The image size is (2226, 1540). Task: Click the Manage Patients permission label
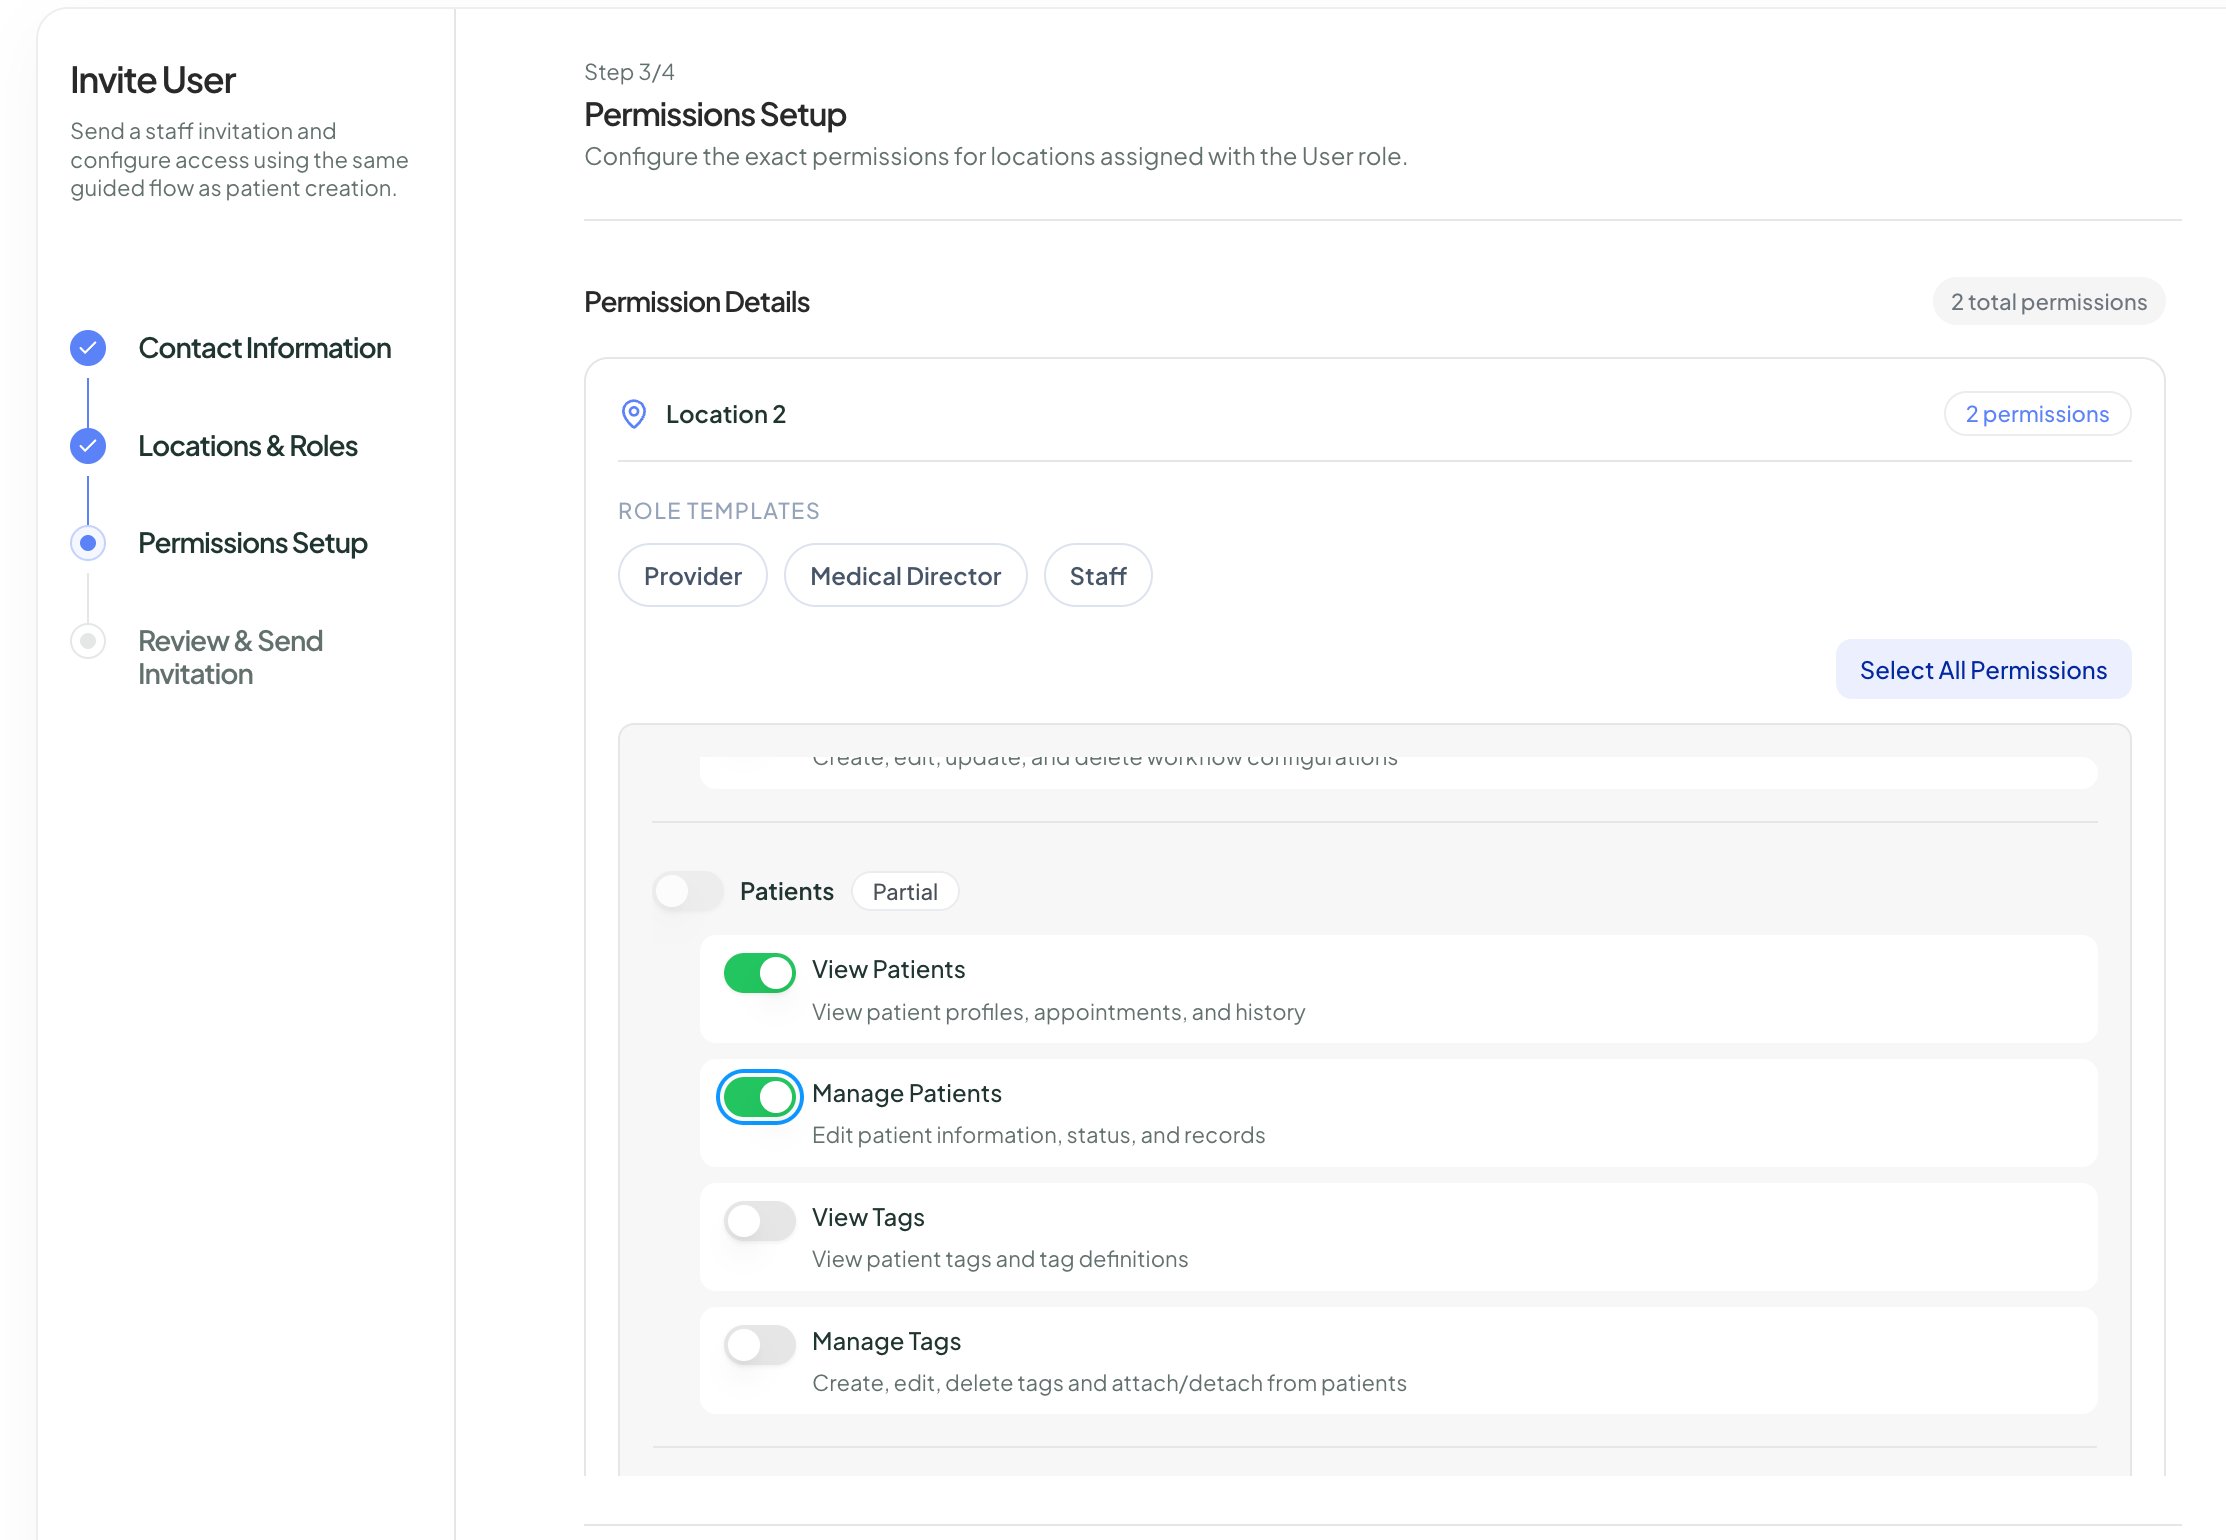[906, 1093]
